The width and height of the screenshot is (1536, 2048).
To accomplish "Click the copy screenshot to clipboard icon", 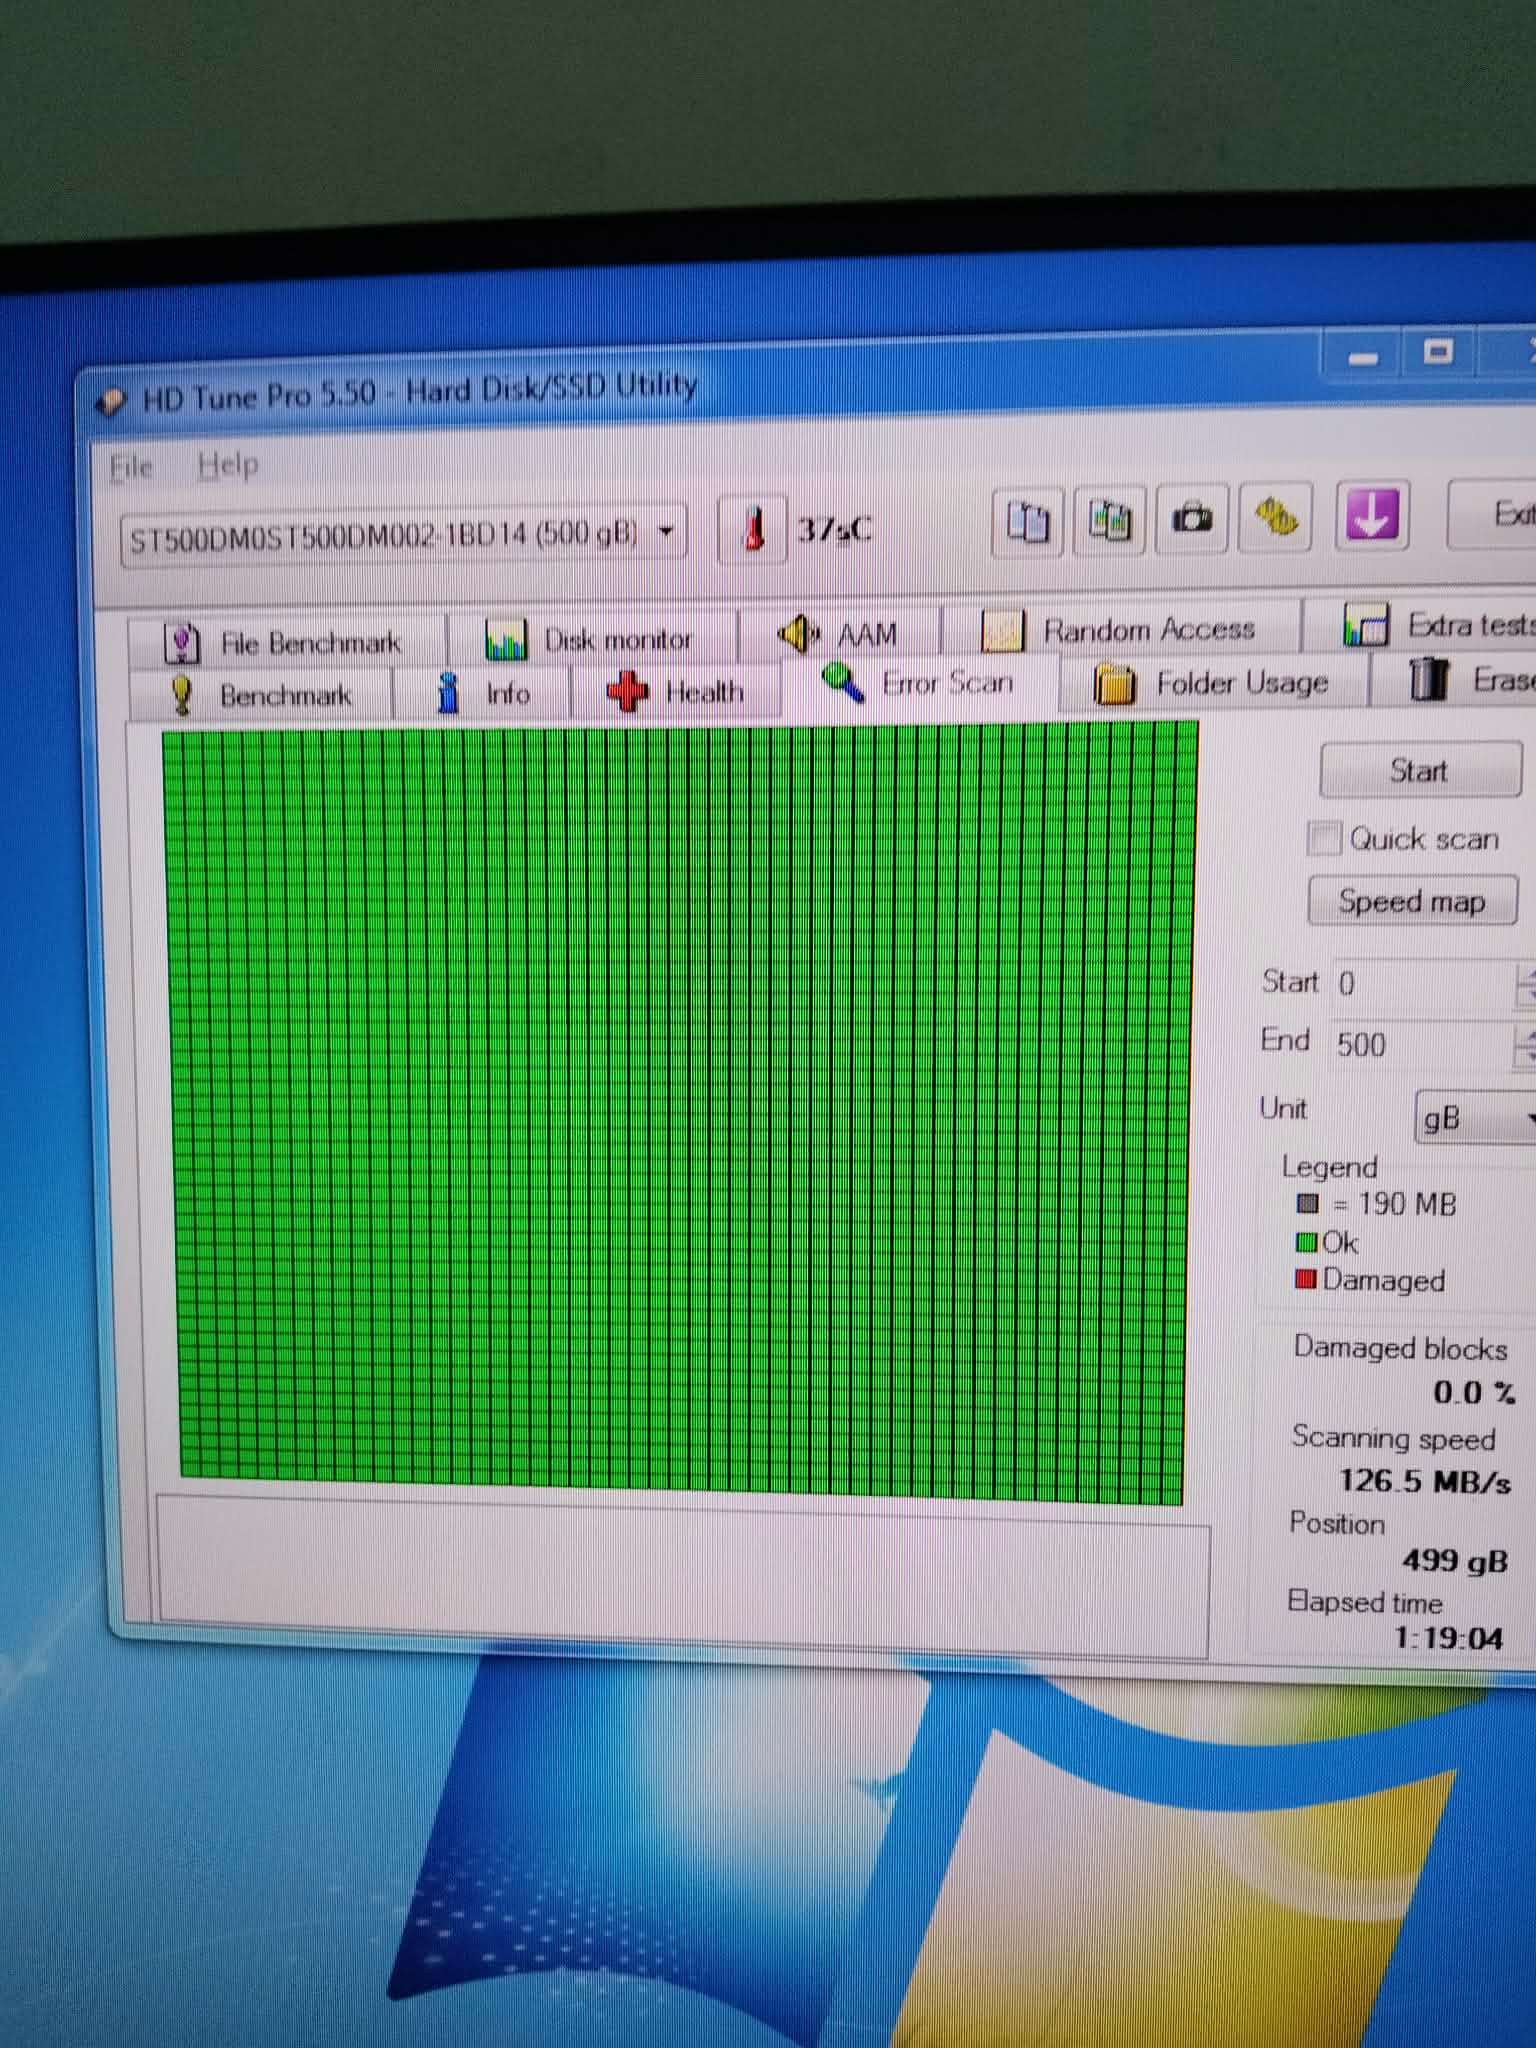I will [x=1109, y=521].
